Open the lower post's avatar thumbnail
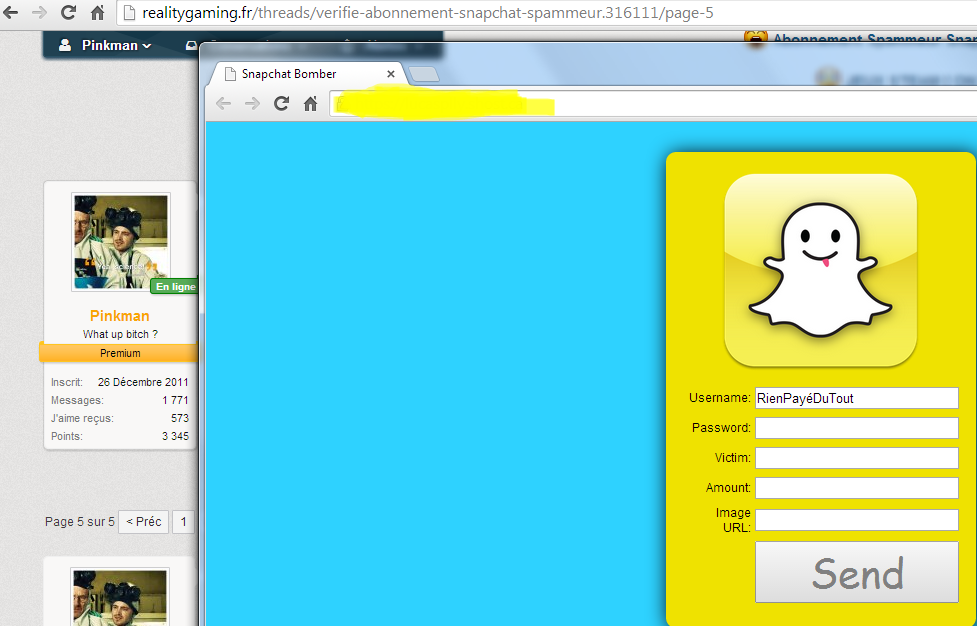Screen dimensions: 977x626 (x=121, y=597)
